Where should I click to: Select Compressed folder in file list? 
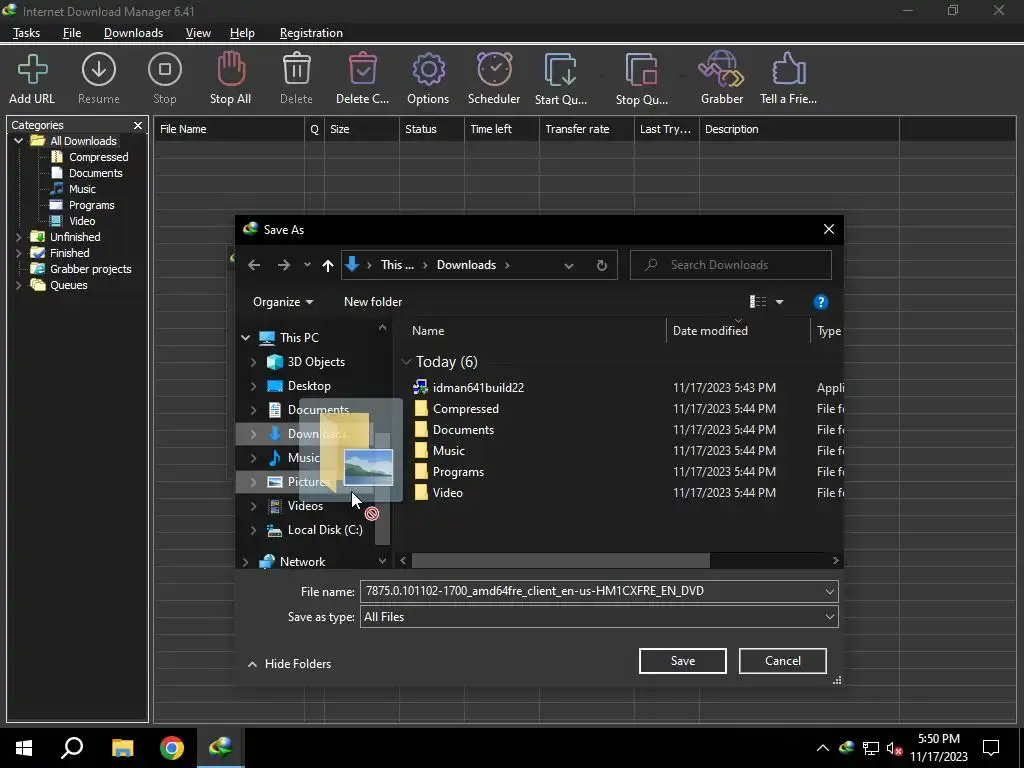click(466, 409)
